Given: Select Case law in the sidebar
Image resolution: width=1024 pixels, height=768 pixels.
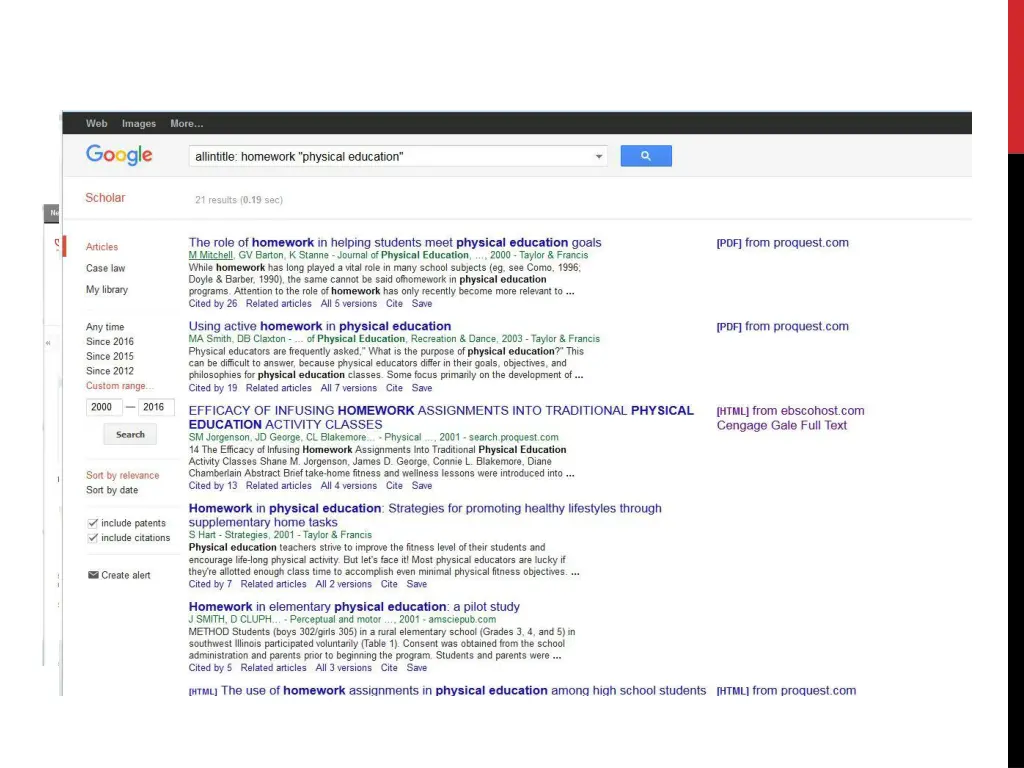Looking at the screenshot, I should (x=105, y=268).
